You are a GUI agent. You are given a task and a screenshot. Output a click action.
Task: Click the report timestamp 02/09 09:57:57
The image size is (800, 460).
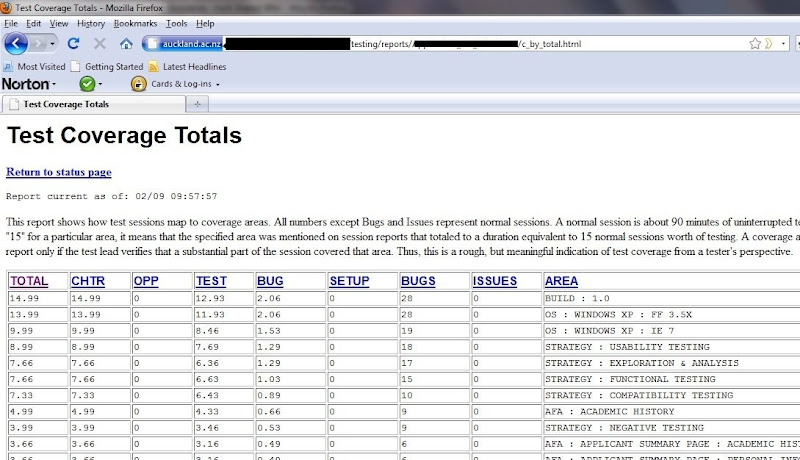[x=176, y=196]
